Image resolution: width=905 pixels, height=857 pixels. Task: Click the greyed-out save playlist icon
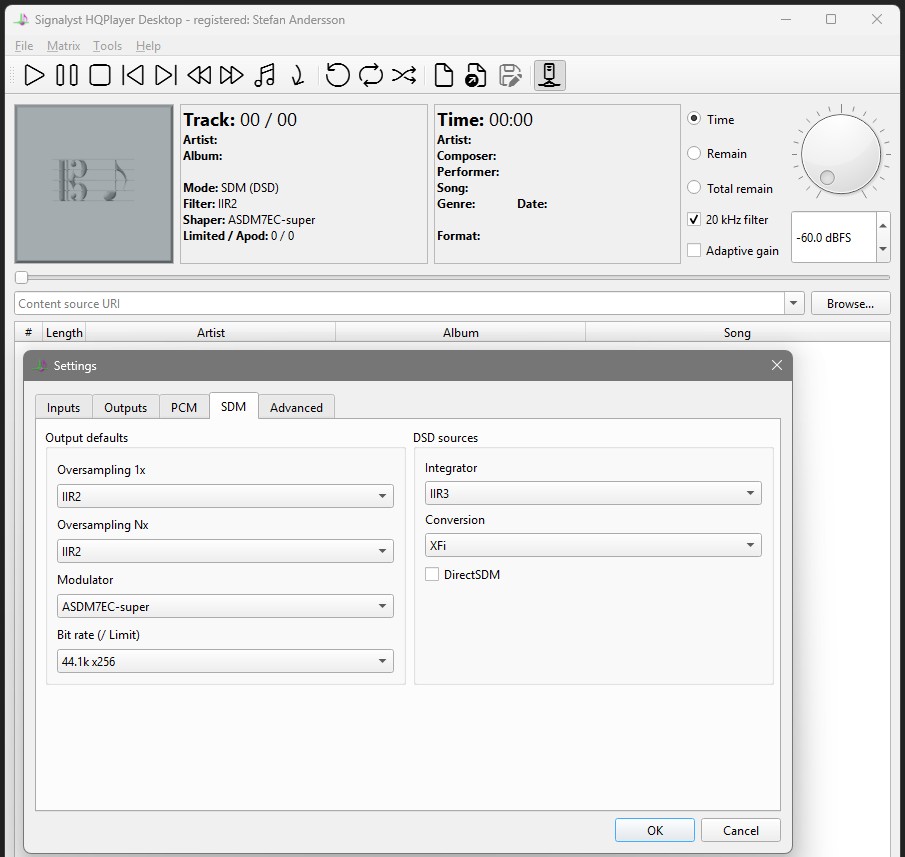tap(510, 75)
